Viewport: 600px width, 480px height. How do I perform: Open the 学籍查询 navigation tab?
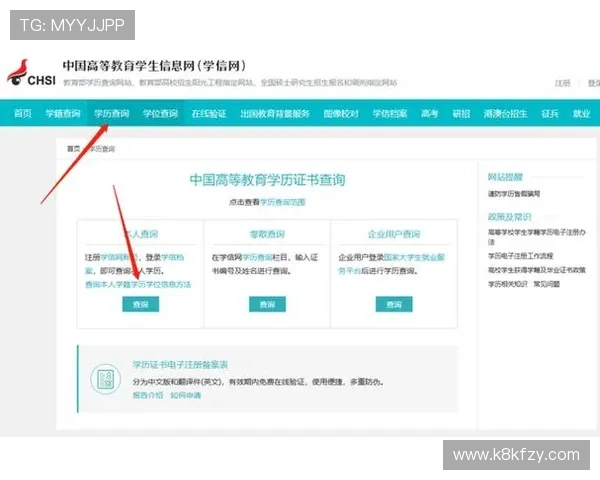coord(63,113)
